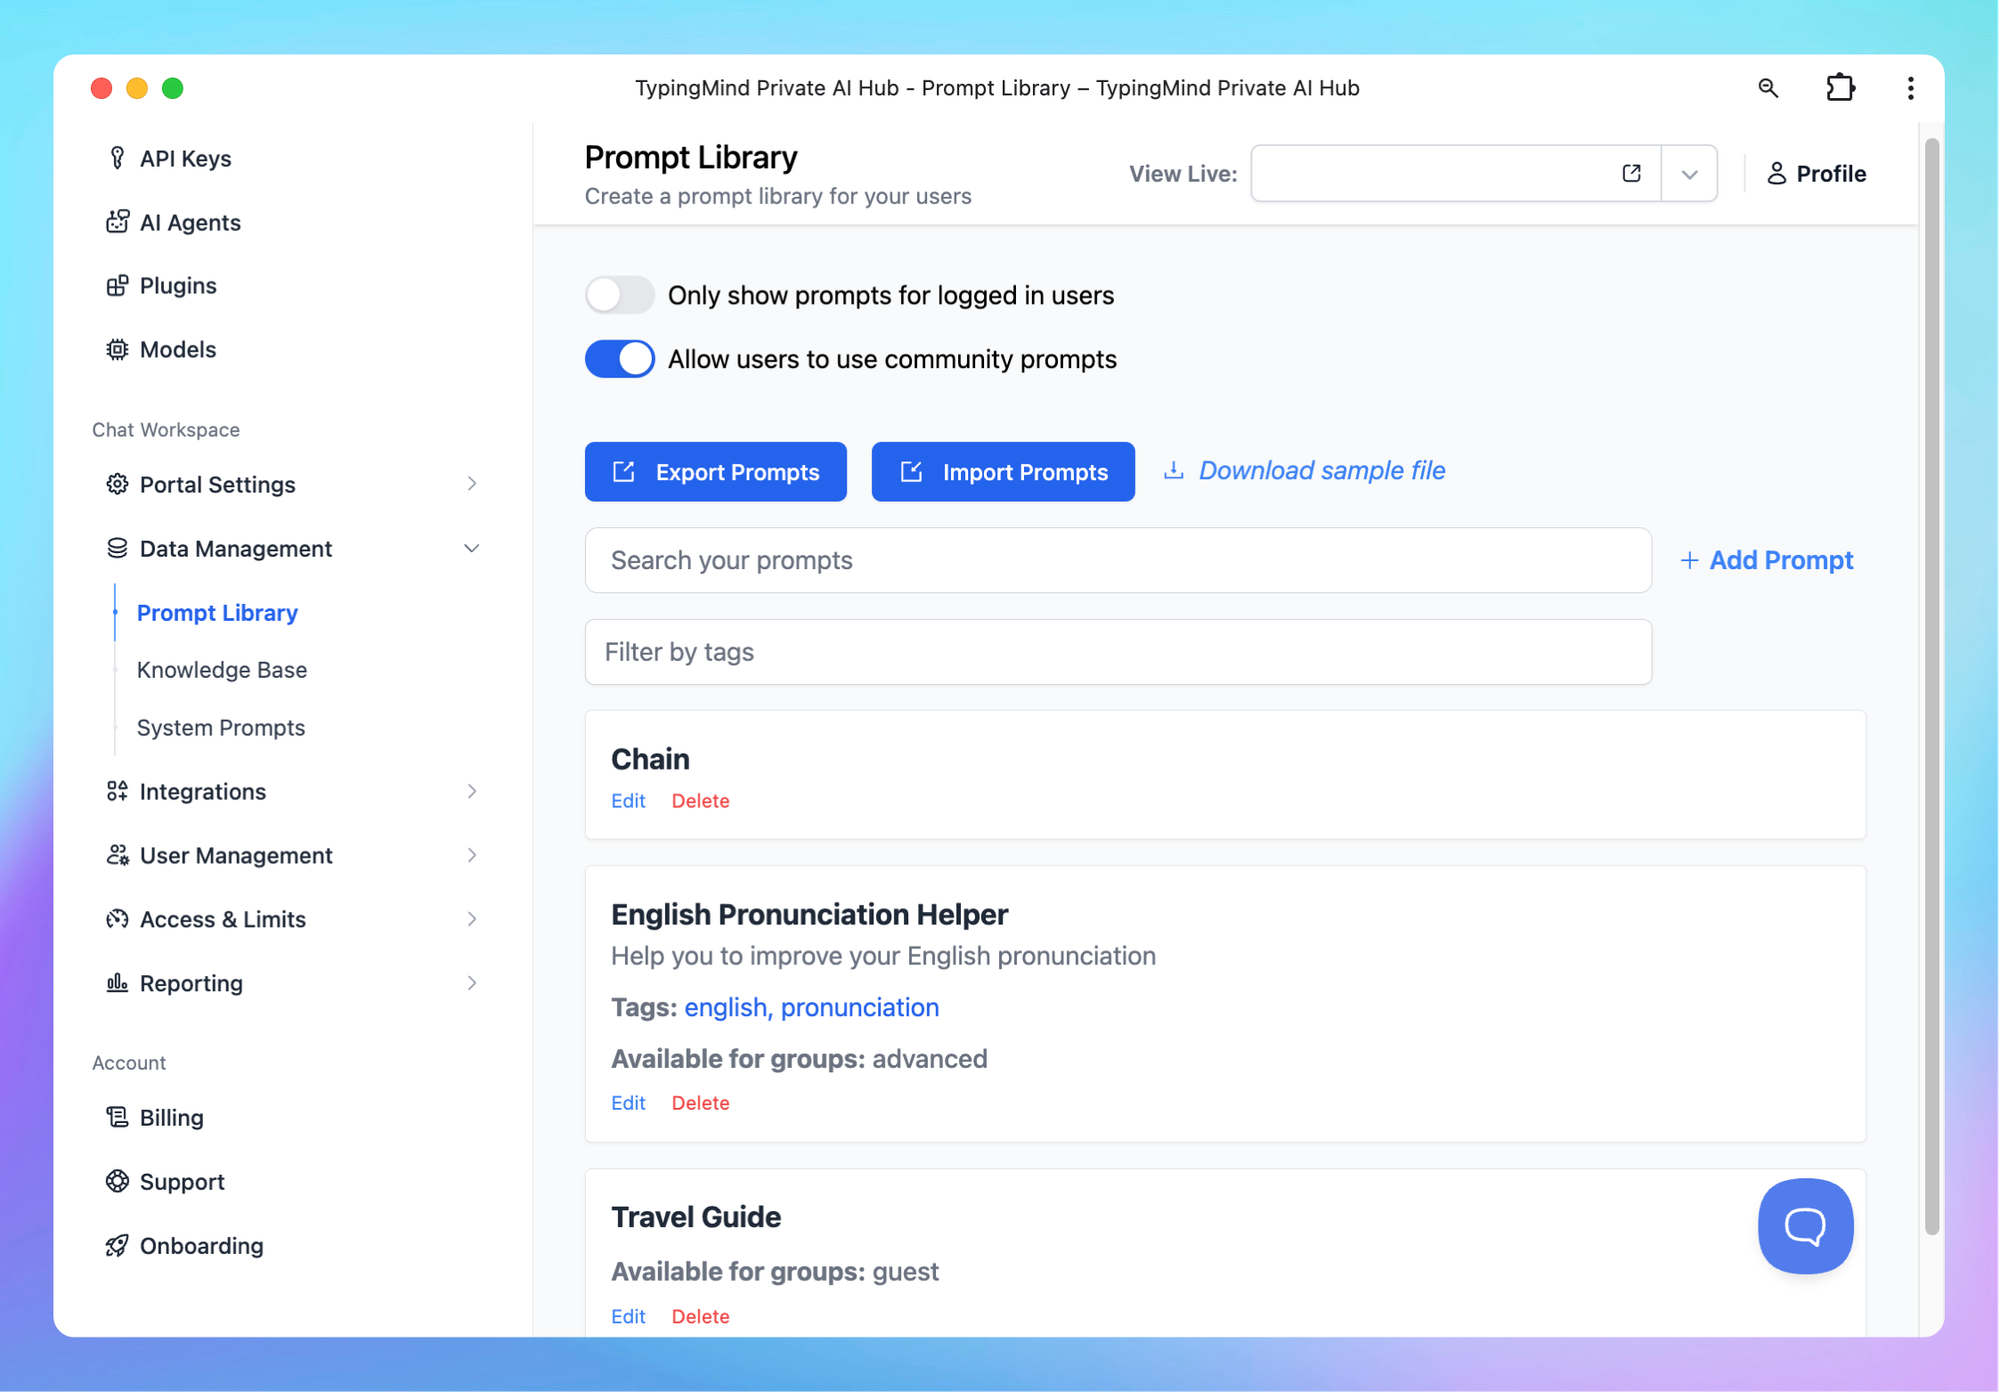Open the Download sample file link

[1320, 470]
